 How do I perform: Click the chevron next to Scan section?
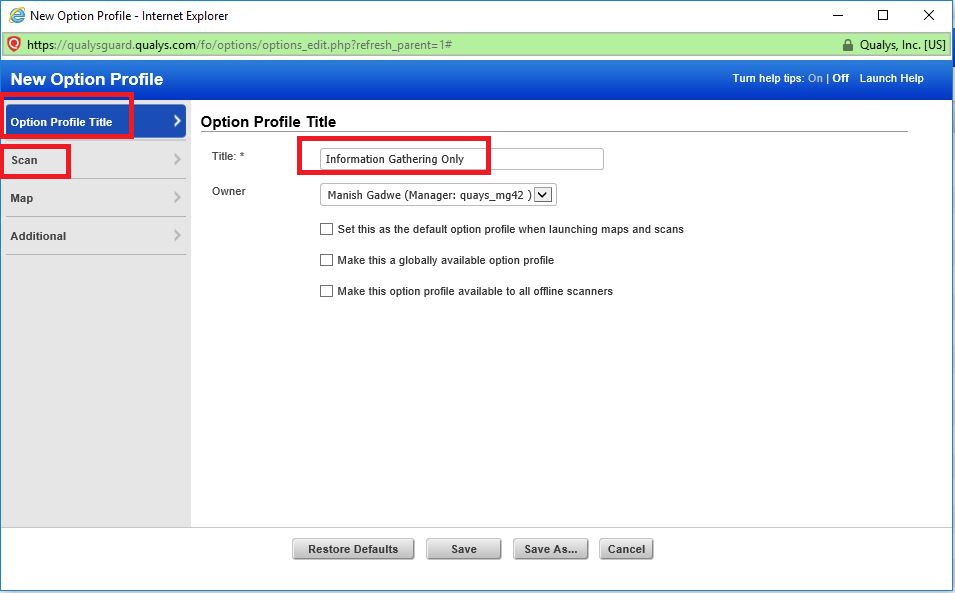(176, 160)
